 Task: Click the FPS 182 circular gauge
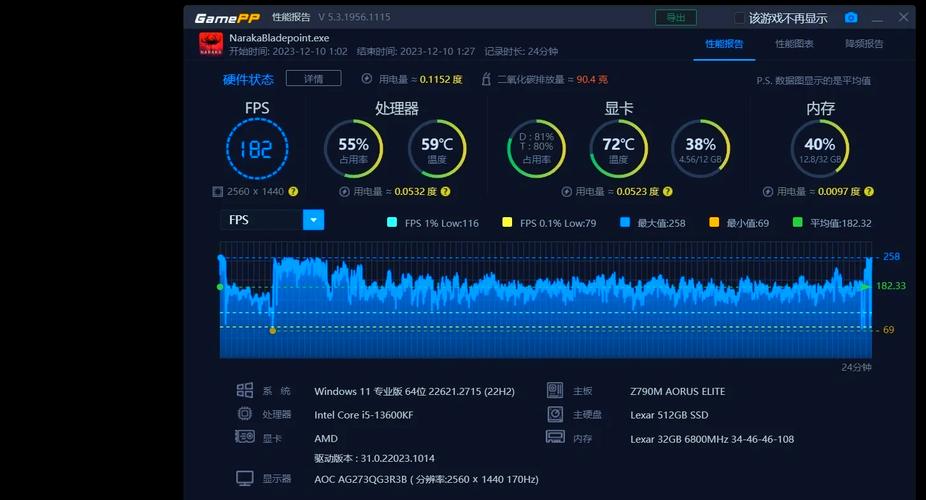257,149
